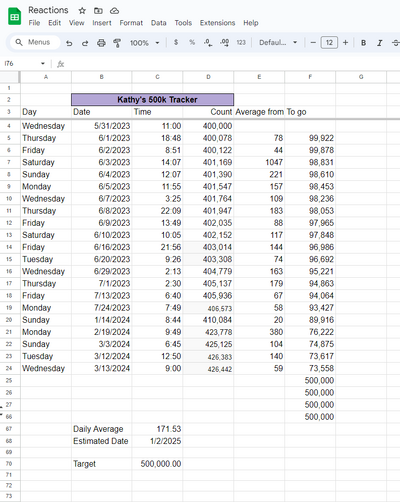This screenshot has width=400, height=502.
Task: Open the Default font dropdown
Action: 278,43
